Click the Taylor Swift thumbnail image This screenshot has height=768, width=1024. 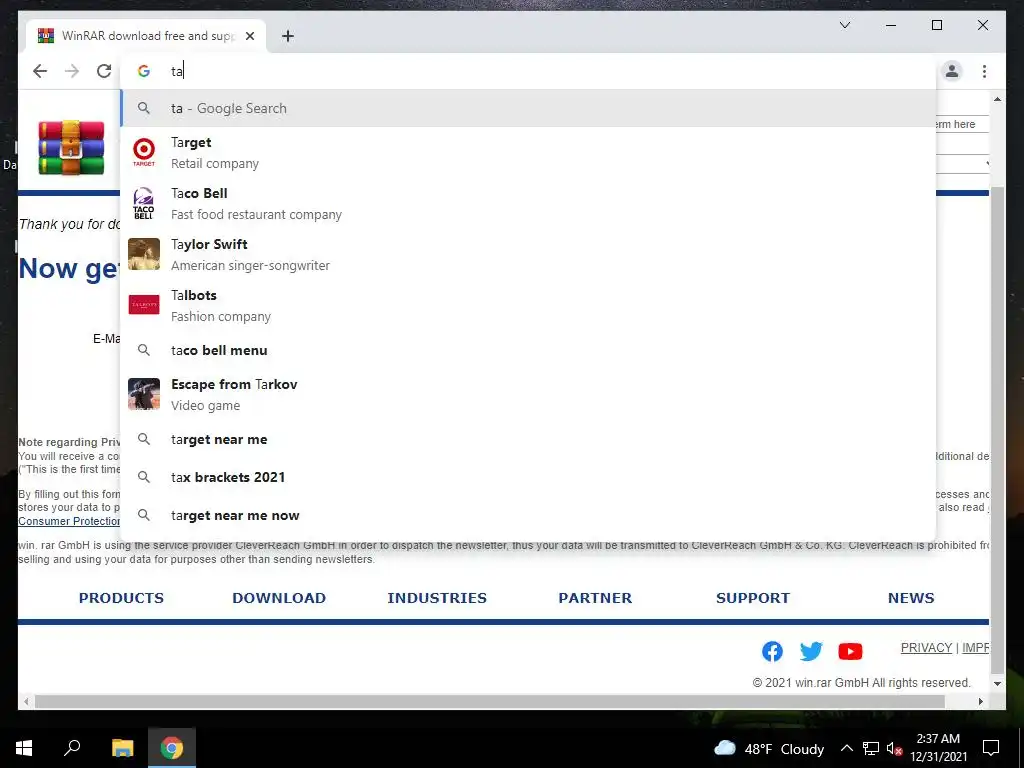(144, 254)
